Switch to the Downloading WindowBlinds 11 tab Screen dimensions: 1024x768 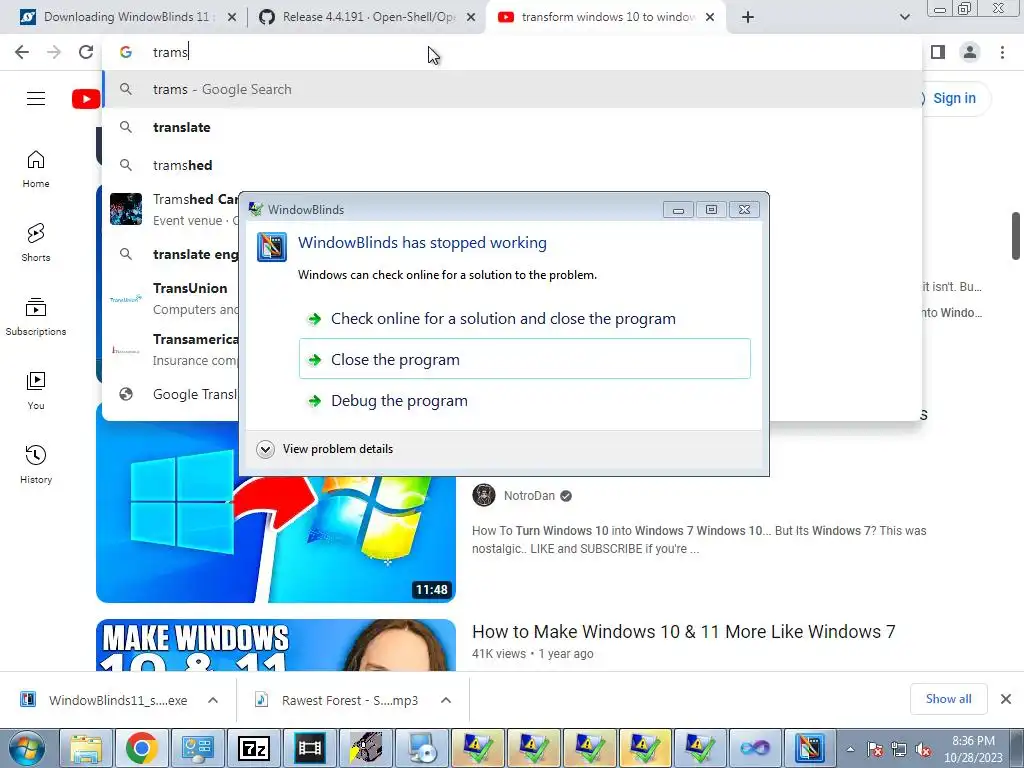pyautogui.click(x=127, y=17)
